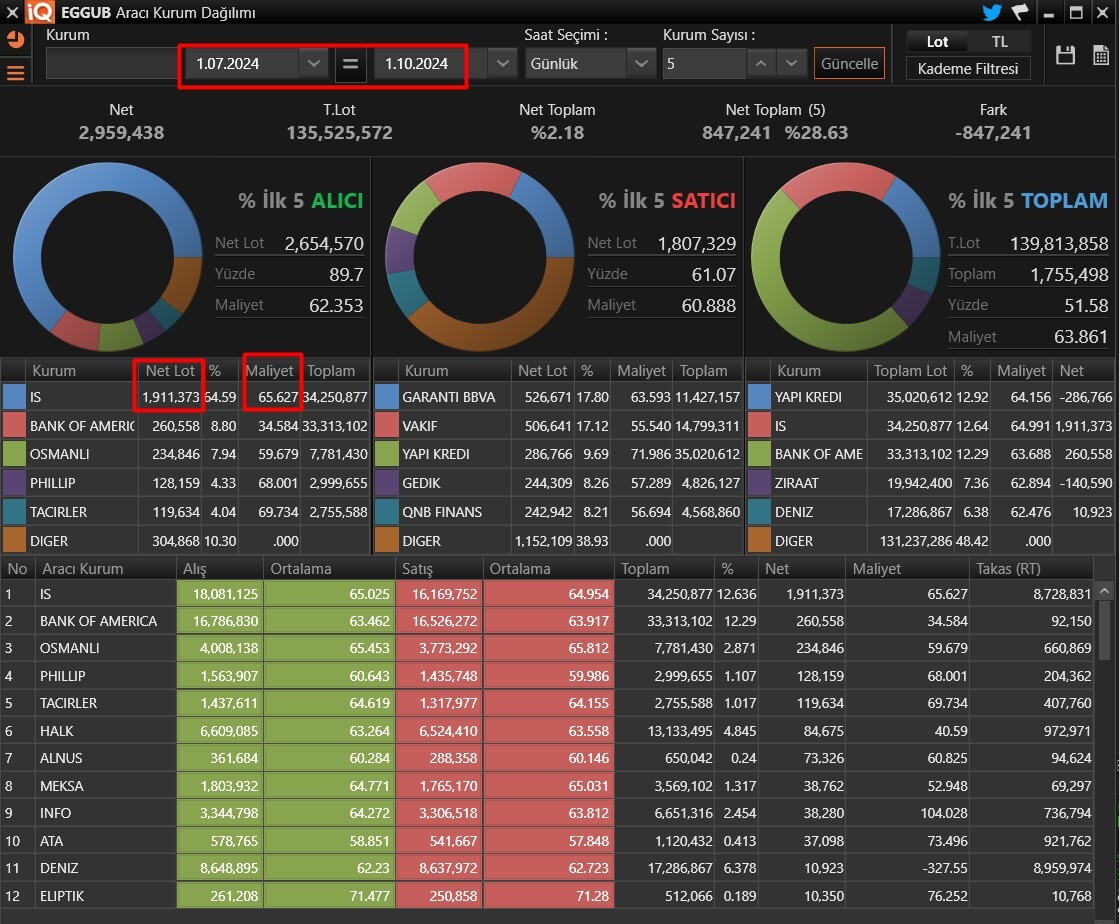Click the equals button between dates
The width and height of the screenshot is (1119, 924).
pyautogui.click(x=350, y=64)
